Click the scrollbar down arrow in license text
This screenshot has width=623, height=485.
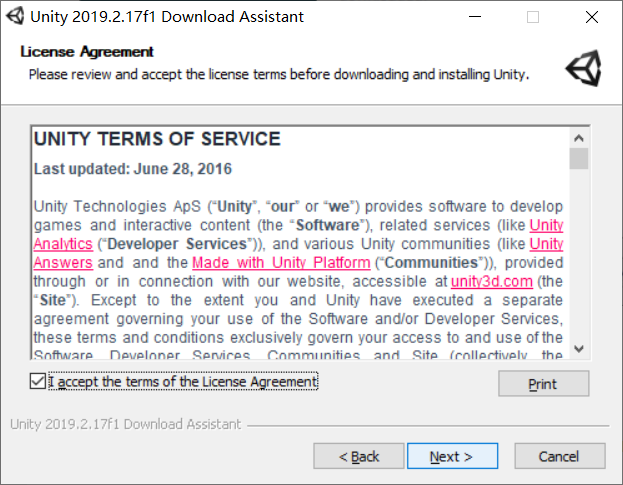click(x=579, y=349)
